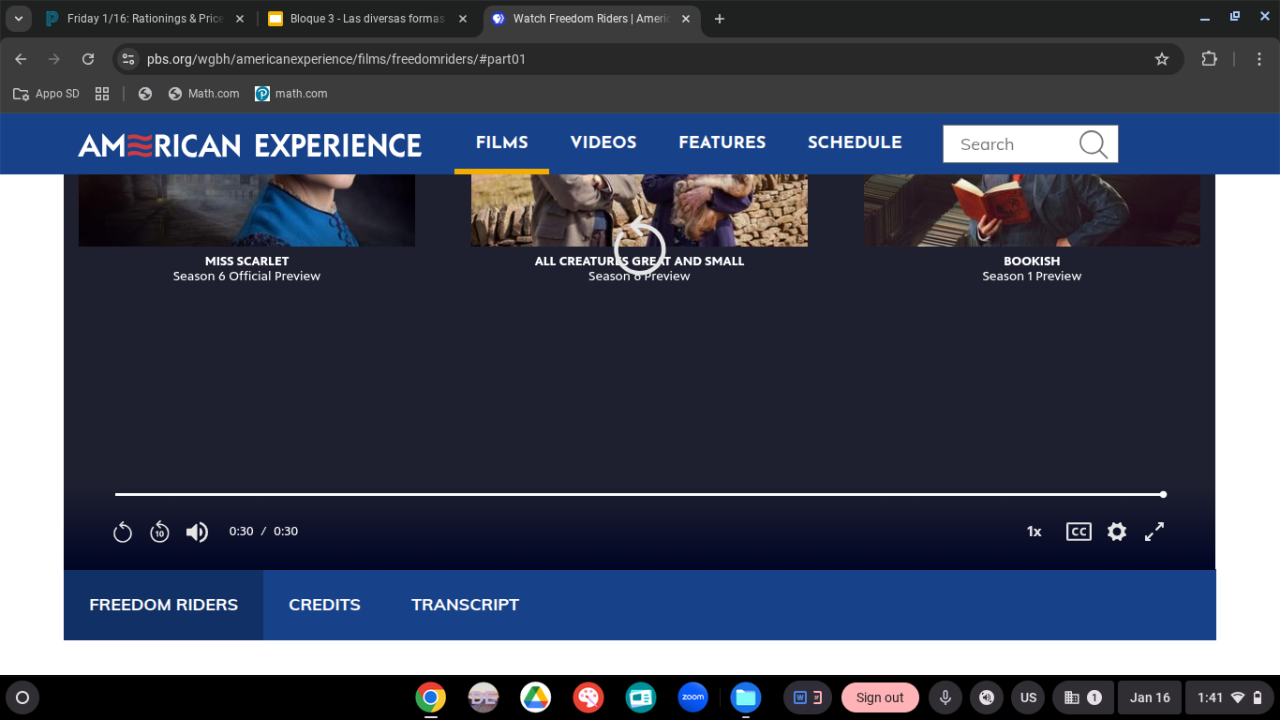Click the circular replay icon over the video
Image resolution: width=1280 pixels, height=720 pixels.
click(639, 247)
